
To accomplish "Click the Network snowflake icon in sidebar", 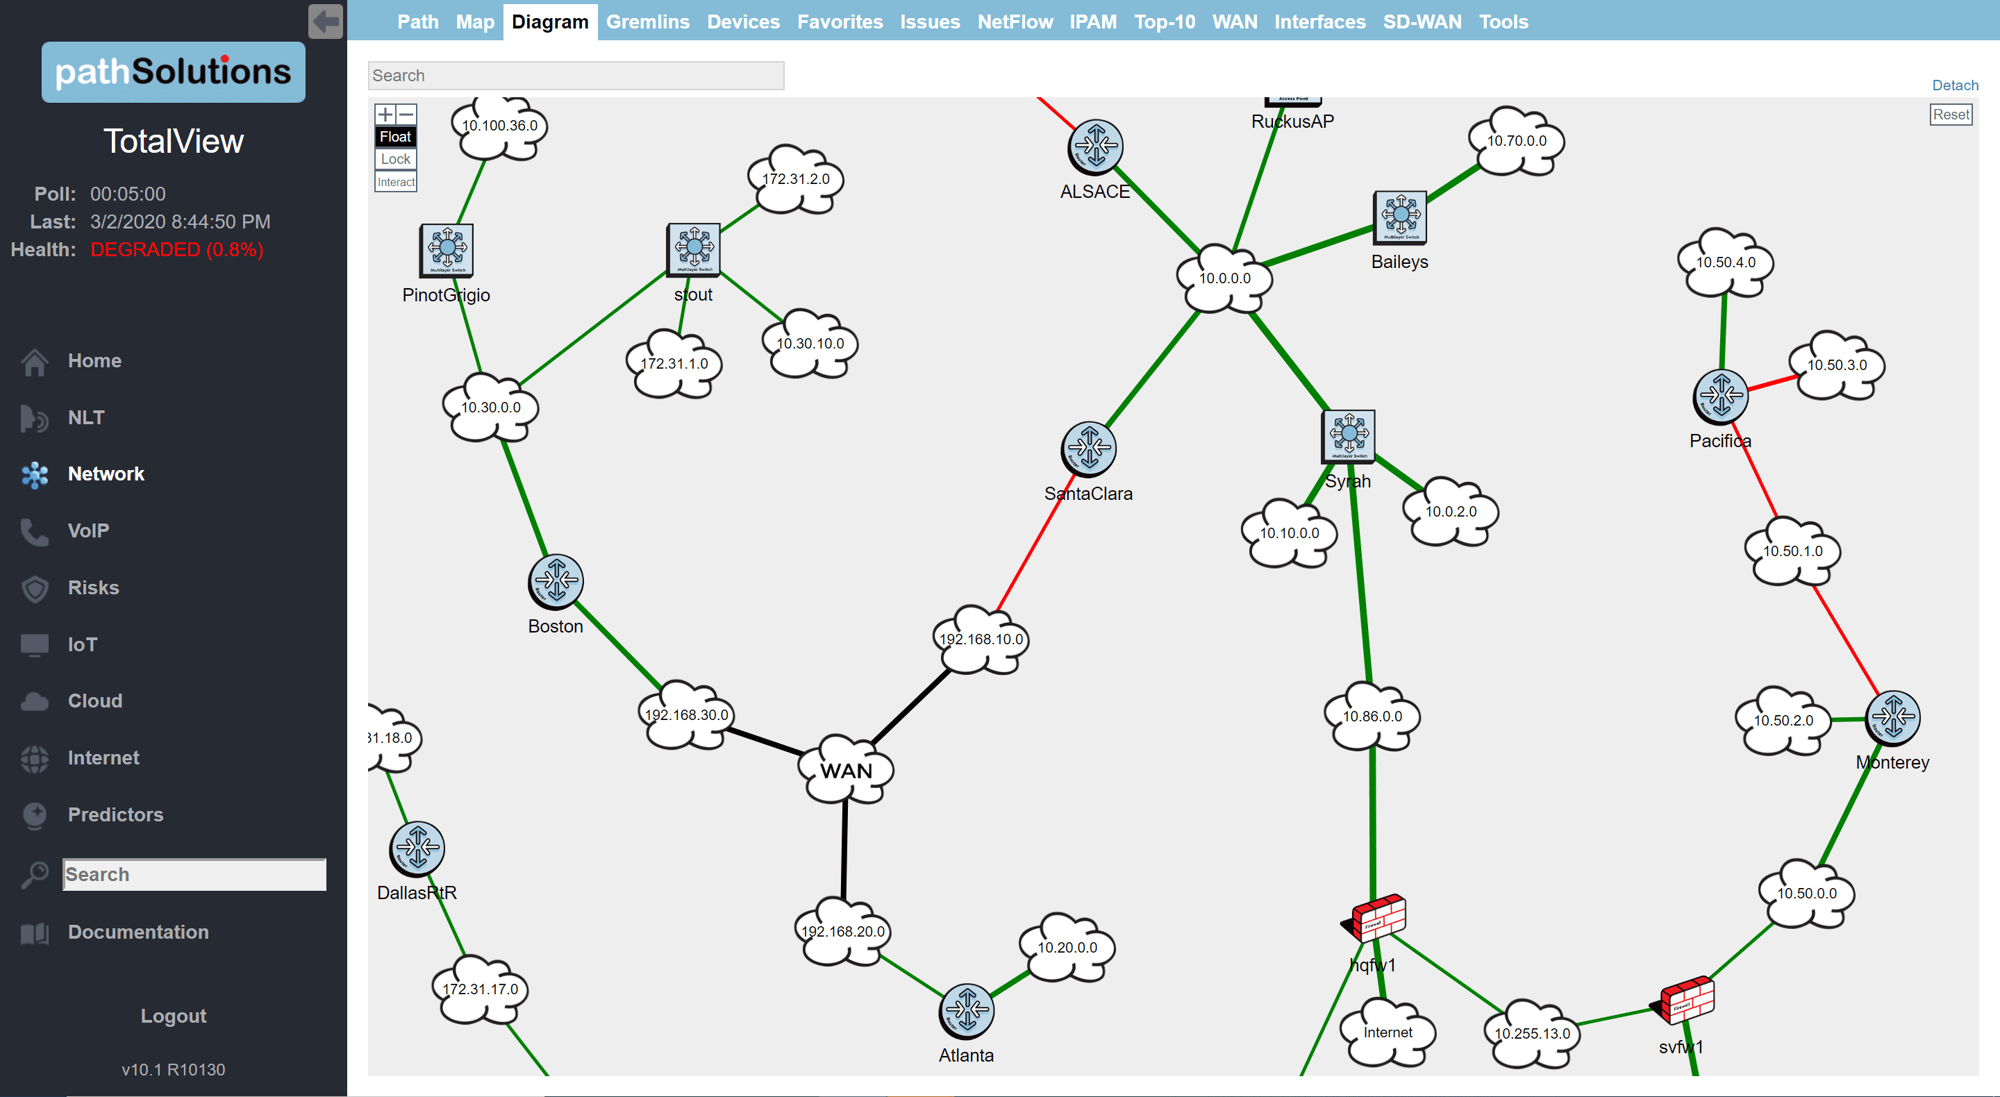I will tap(35, 475).
